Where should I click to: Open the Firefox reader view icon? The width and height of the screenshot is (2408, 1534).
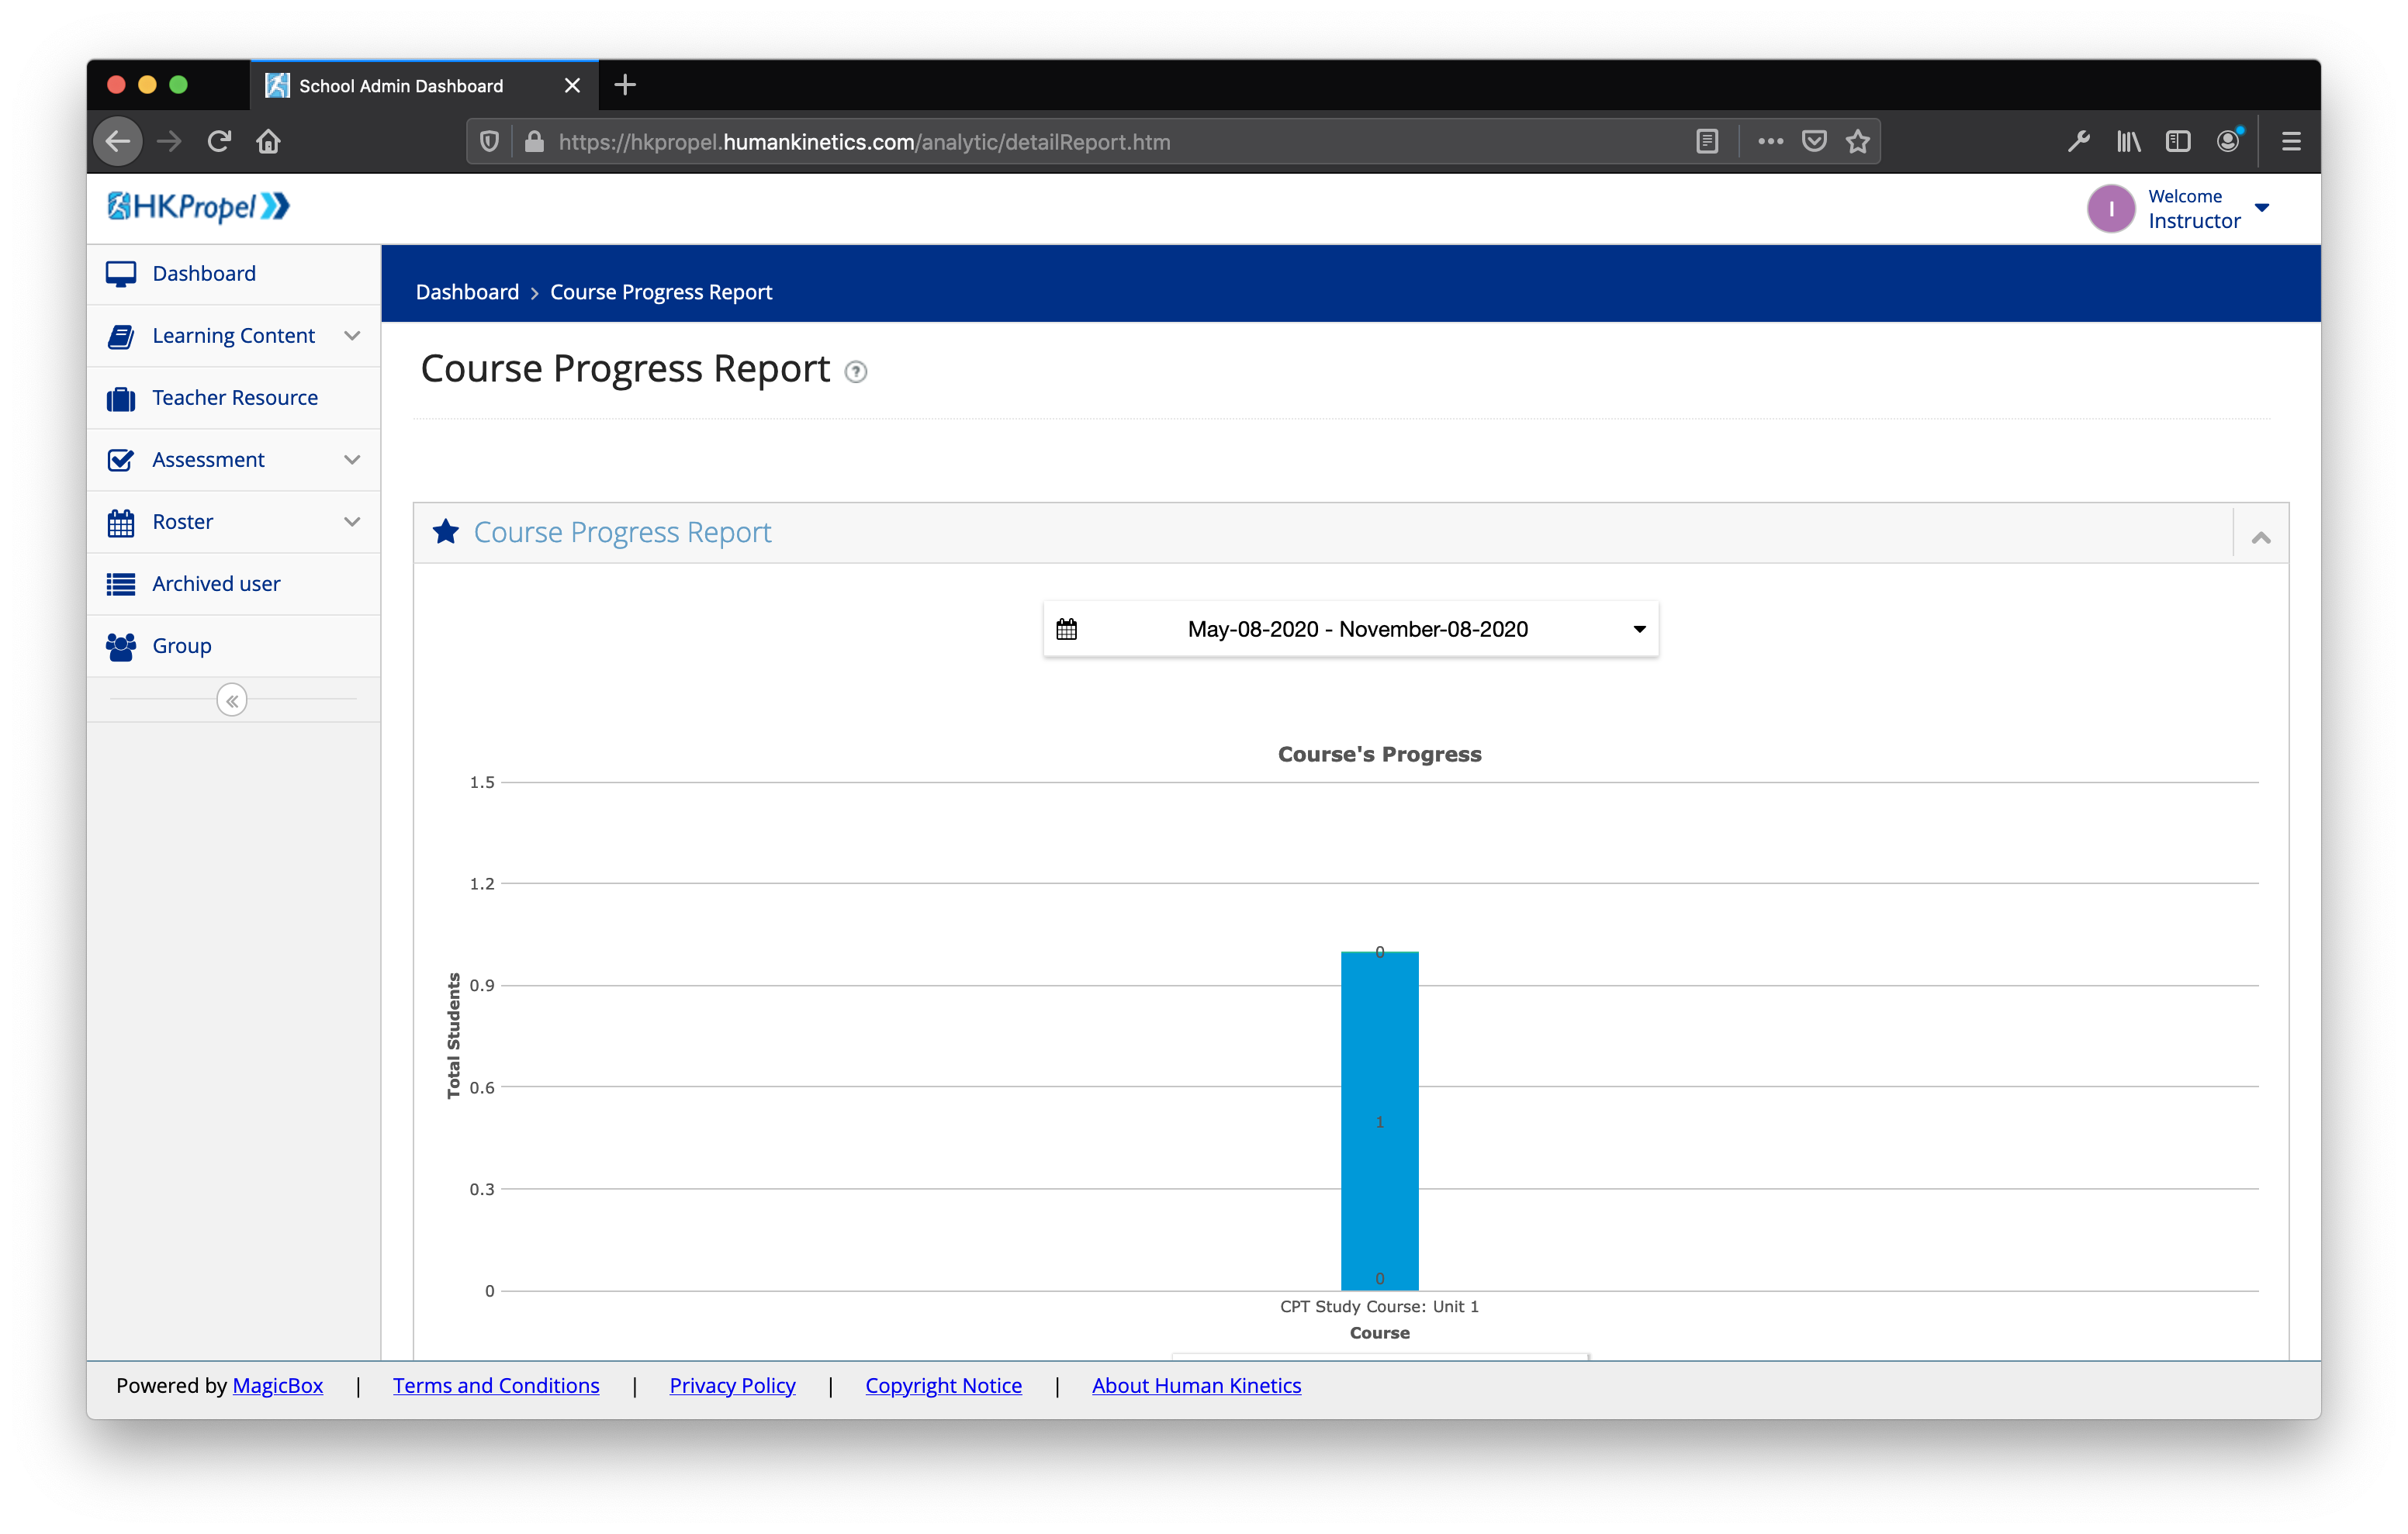click(1707, 142)
